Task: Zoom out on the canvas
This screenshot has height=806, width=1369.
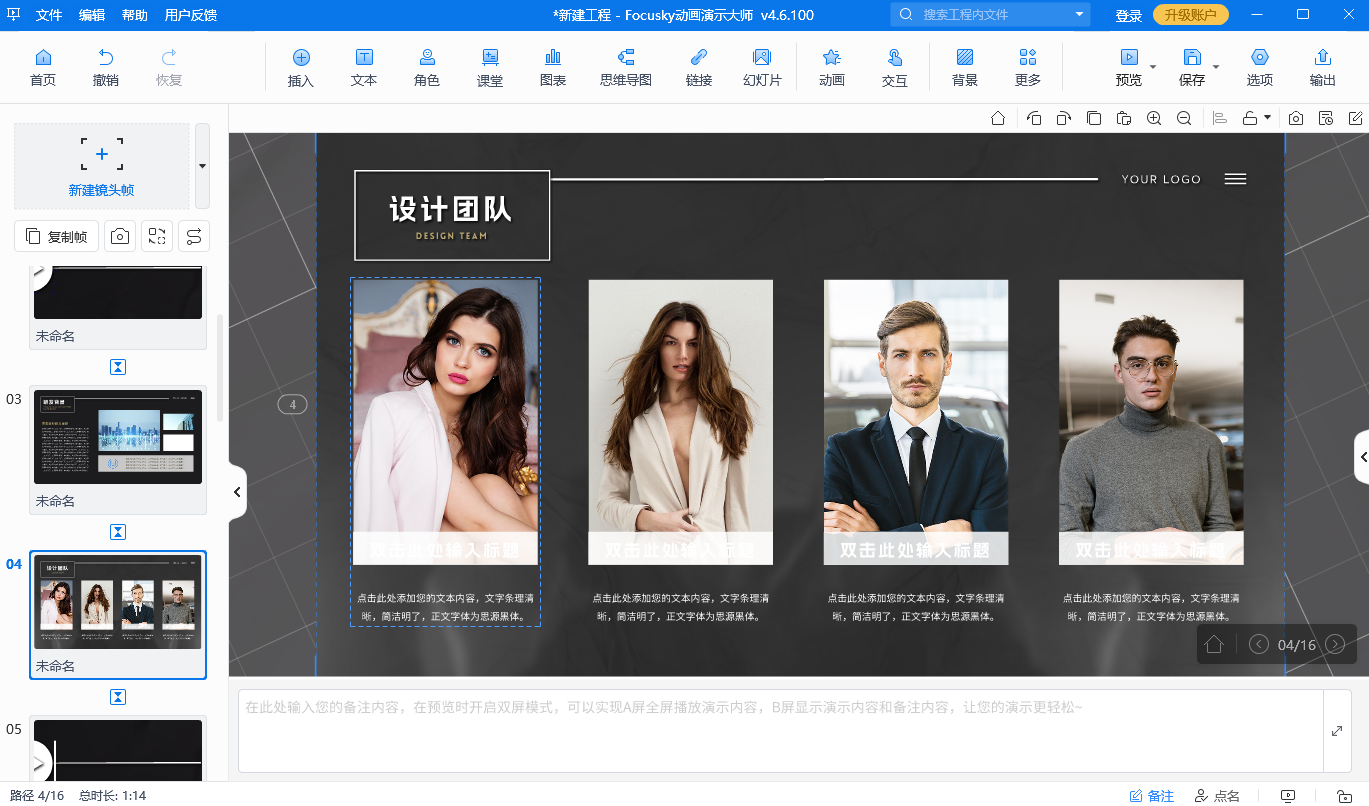Action: point(1184,118)
